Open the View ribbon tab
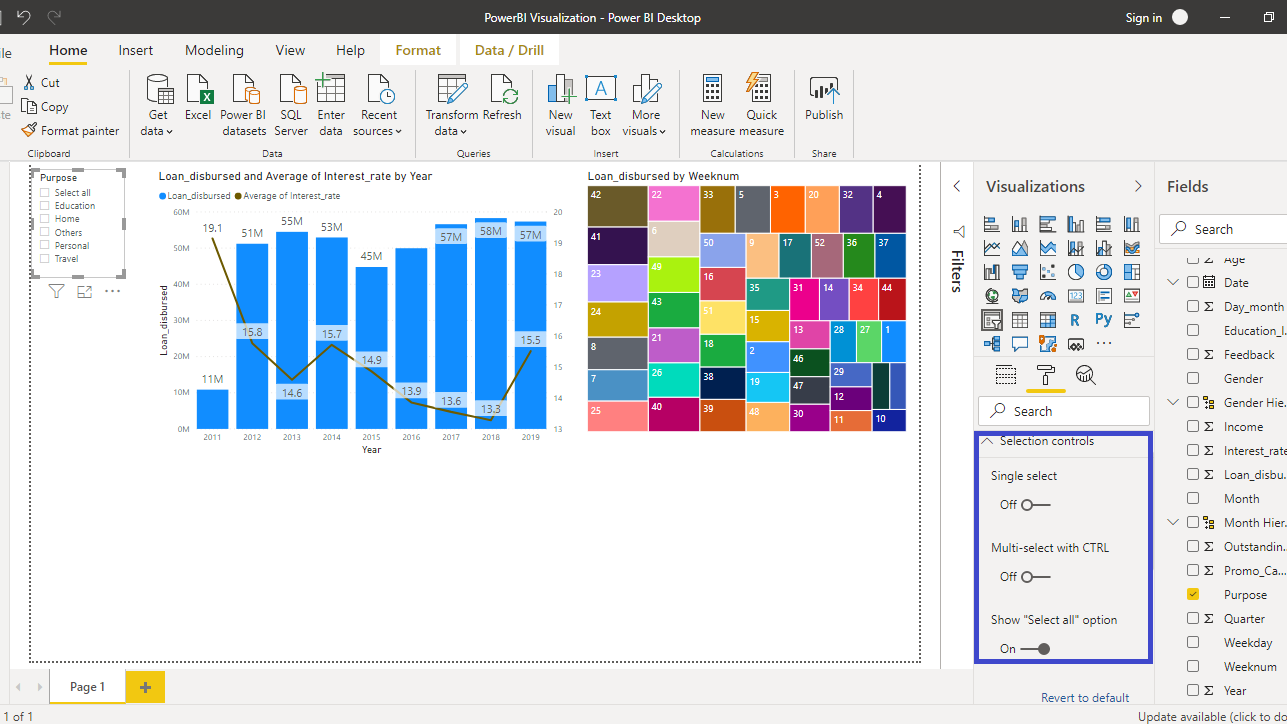Image resolution: width=1287 pixels, height=724 pixels. coord(290,50)
